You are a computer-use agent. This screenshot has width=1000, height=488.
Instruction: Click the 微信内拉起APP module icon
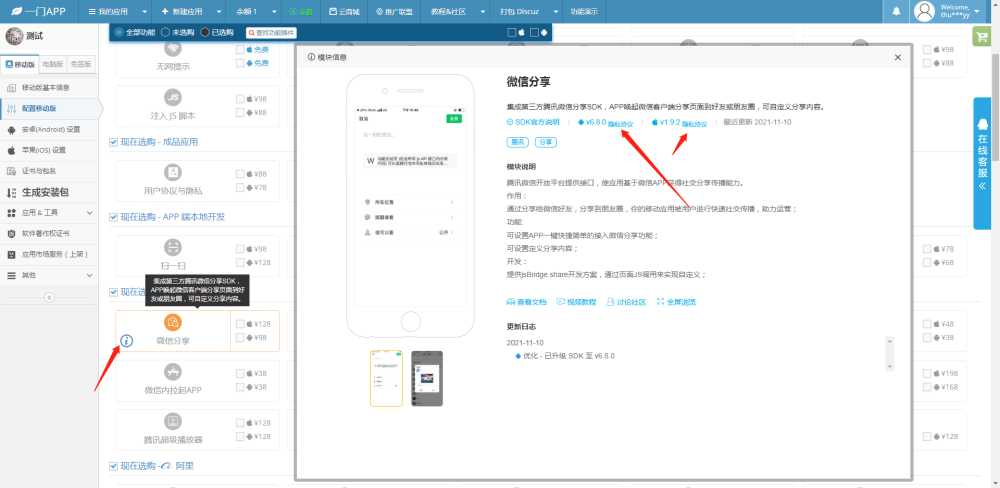[173, 372]
